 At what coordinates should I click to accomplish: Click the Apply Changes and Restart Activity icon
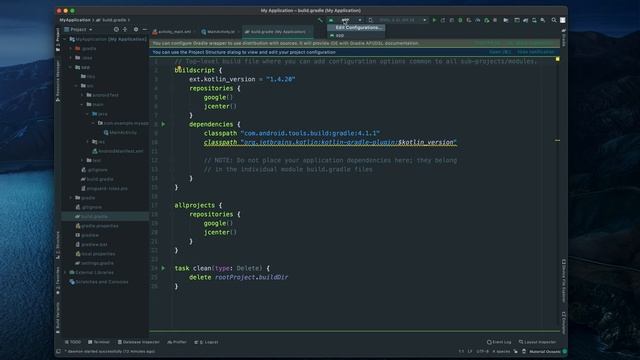click(x=443, y=20)
